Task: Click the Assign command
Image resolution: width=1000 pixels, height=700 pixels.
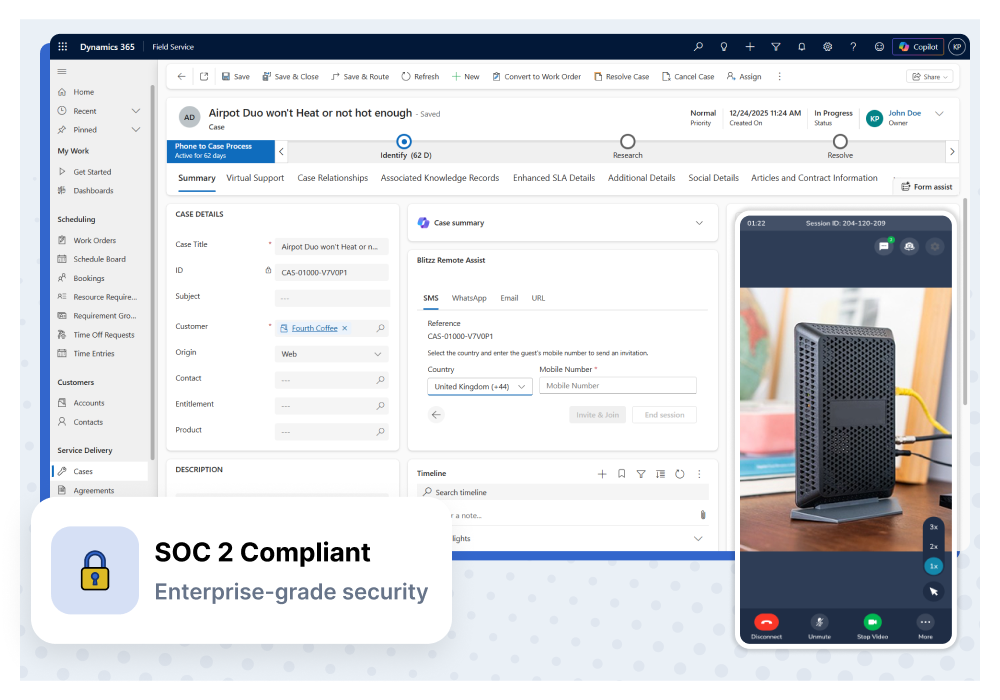Action: point(744,77)
